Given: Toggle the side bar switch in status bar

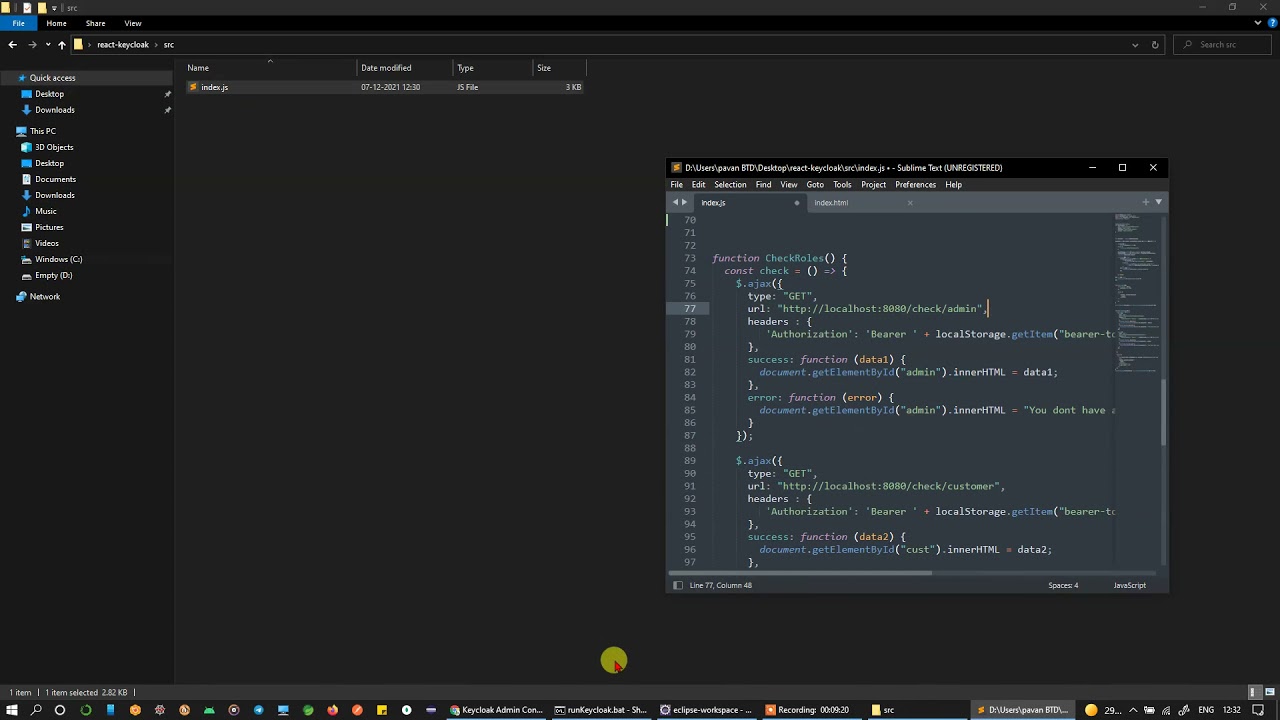Looking at the screenshot, I should coord(678,585).
